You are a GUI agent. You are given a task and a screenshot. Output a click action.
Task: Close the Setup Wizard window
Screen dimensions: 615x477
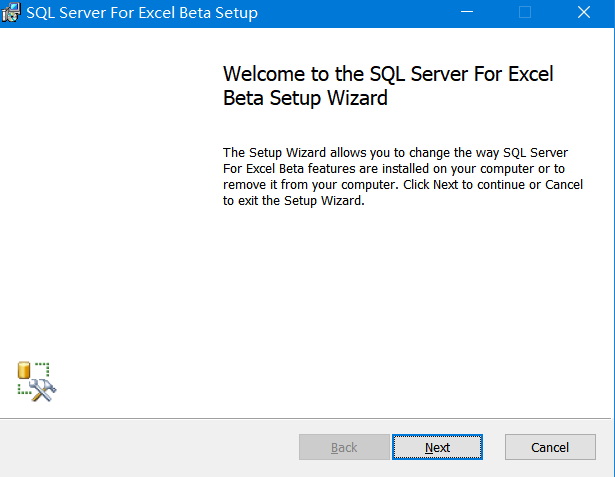tap(584, 13)
